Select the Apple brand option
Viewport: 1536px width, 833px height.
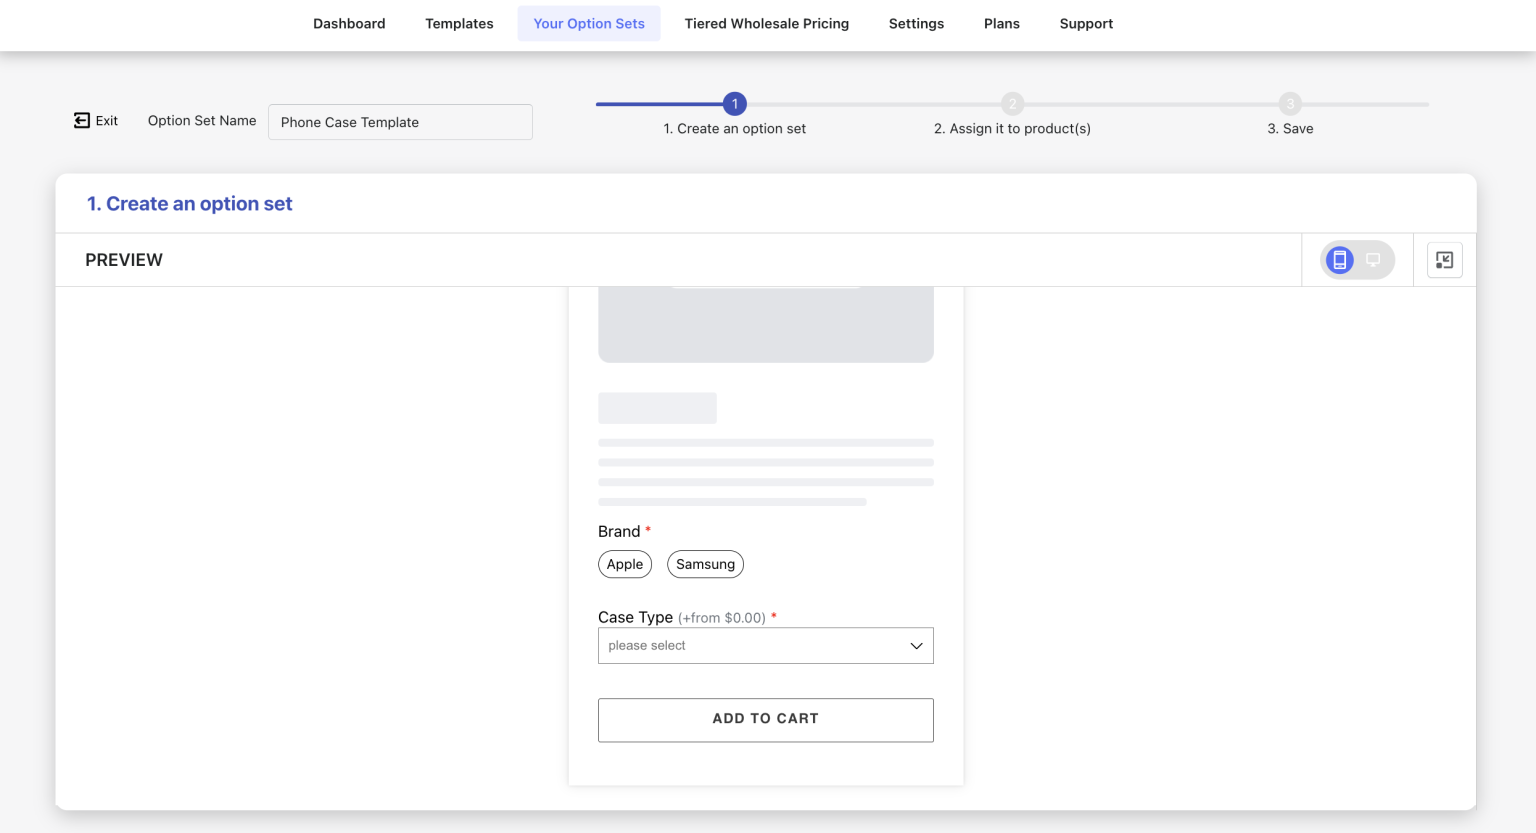[x=624, y=564]
